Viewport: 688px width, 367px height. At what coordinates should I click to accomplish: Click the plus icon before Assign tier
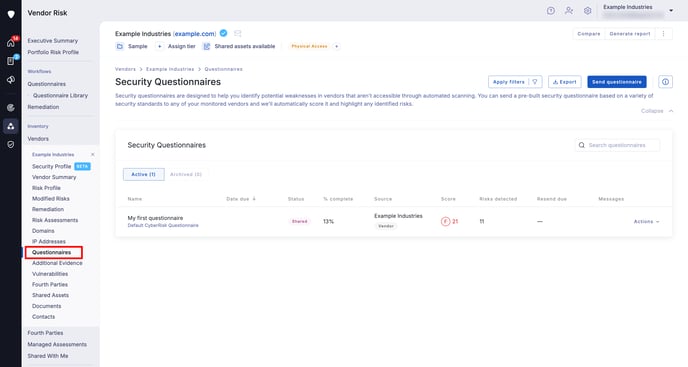pyautogui.click(x=160, y=46)
